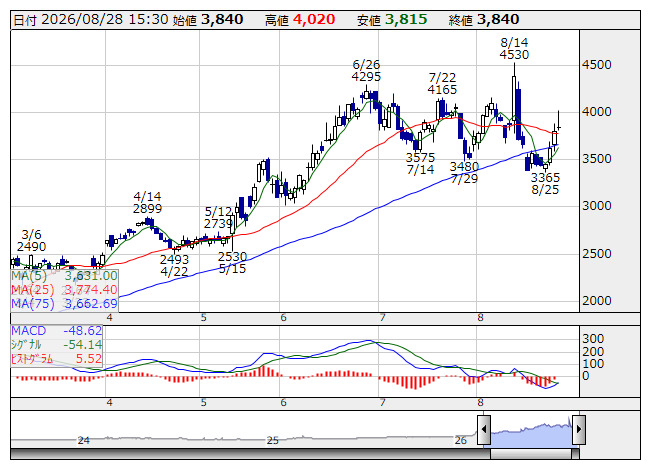Viewport: 653px width, 470px height.
Task: Click the MA(75) 3,662.69 legend entry
Action: [64, 304]
